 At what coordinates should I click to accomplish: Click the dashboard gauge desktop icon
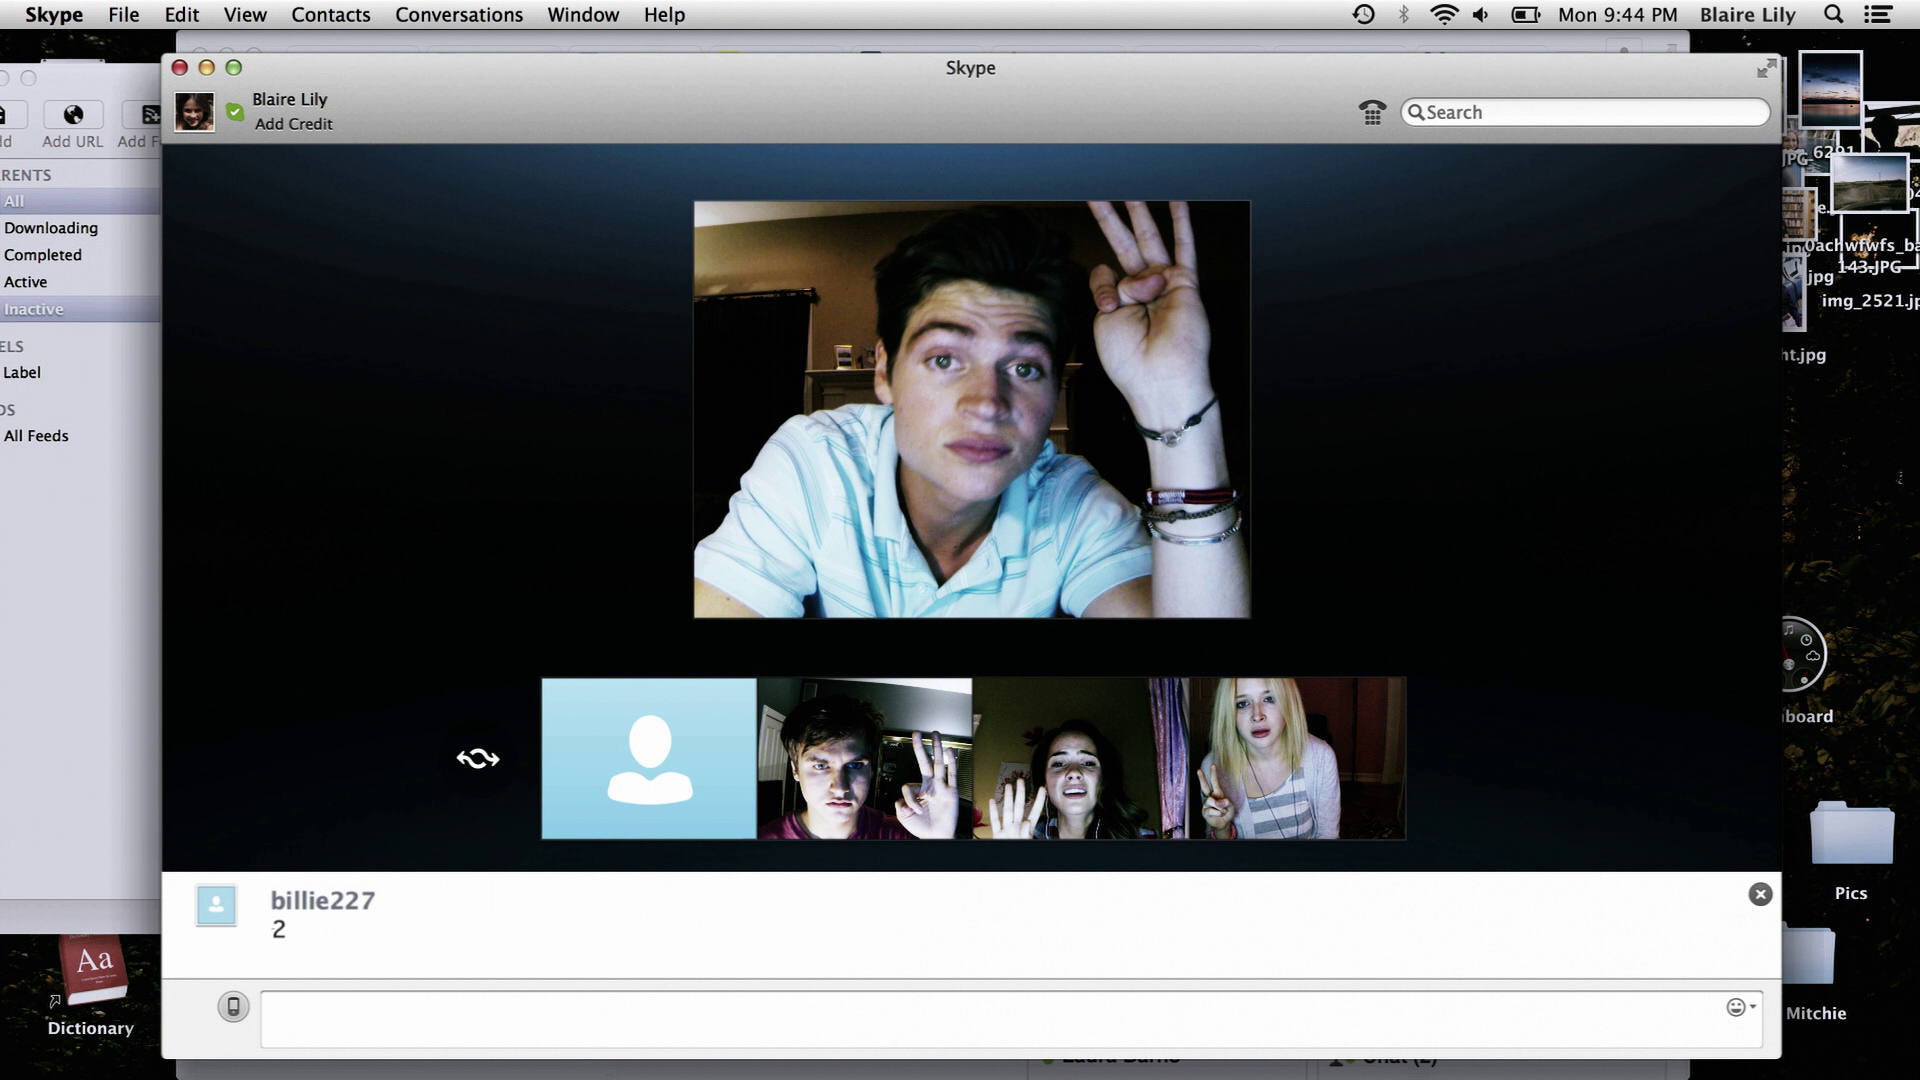1803,654
